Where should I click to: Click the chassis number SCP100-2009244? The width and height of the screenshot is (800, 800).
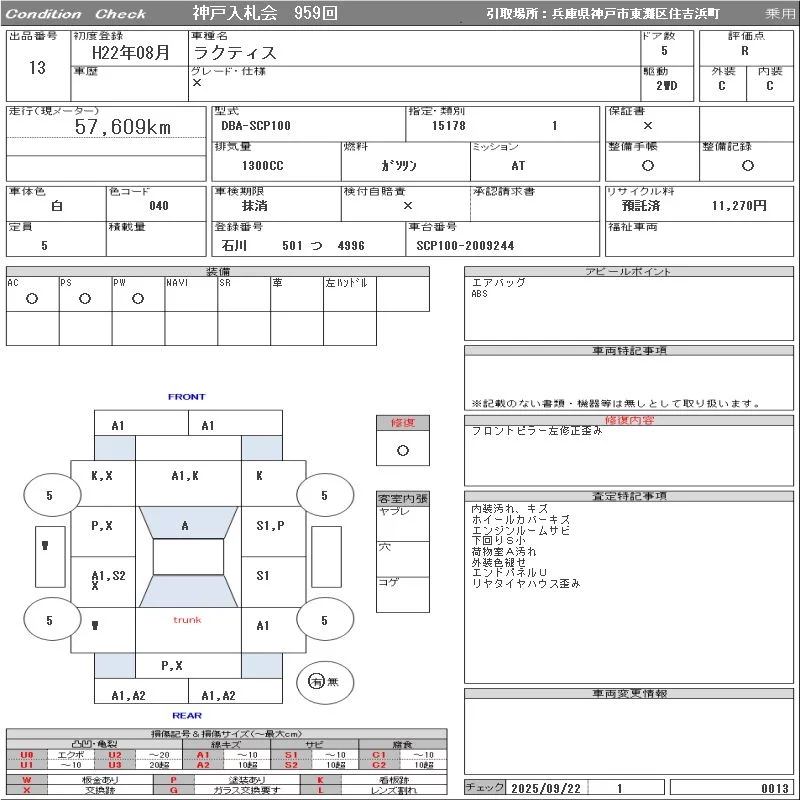point(465,245)
